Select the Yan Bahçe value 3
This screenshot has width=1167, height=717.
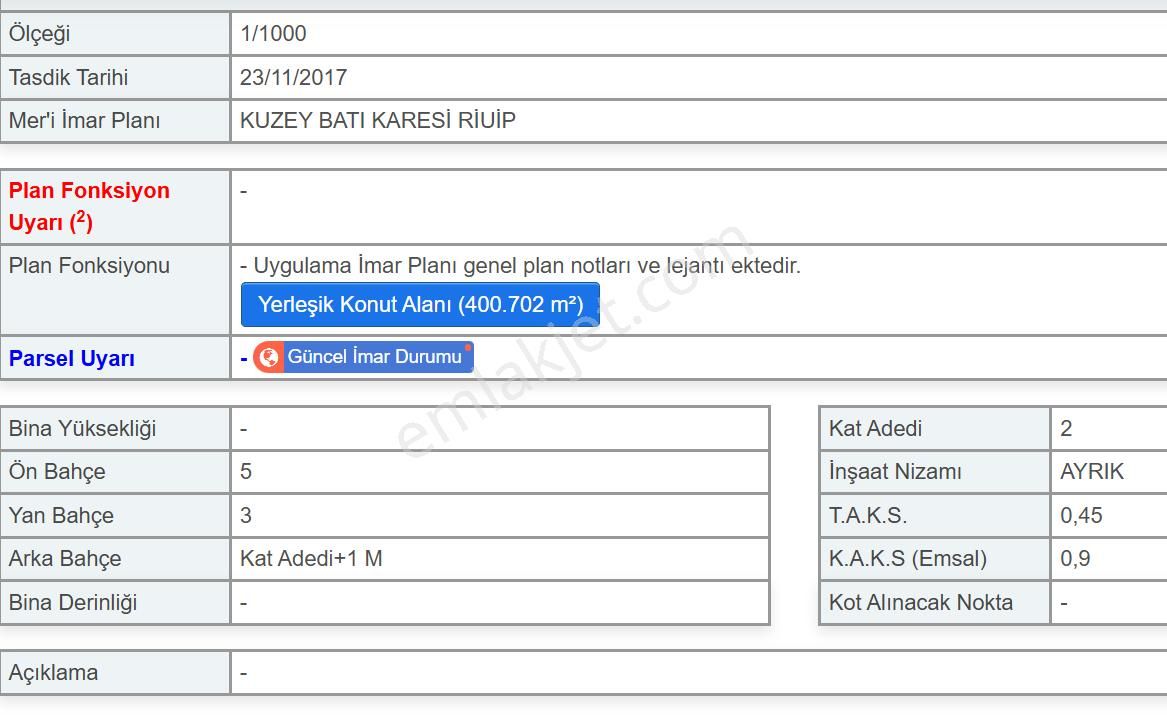click(245, 515)
